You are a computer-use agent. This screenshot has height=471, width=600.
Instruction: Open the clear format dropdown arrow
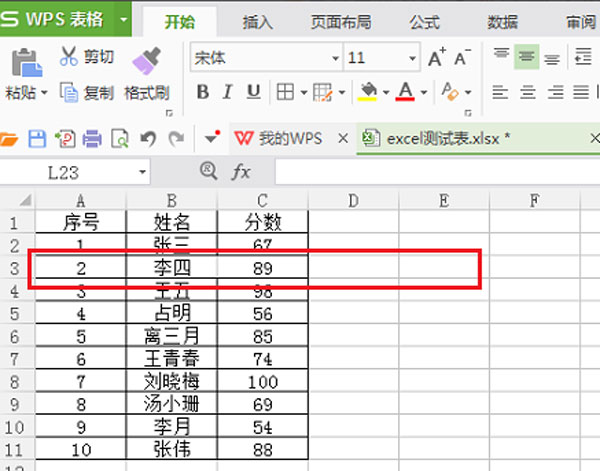coord(468,92)
